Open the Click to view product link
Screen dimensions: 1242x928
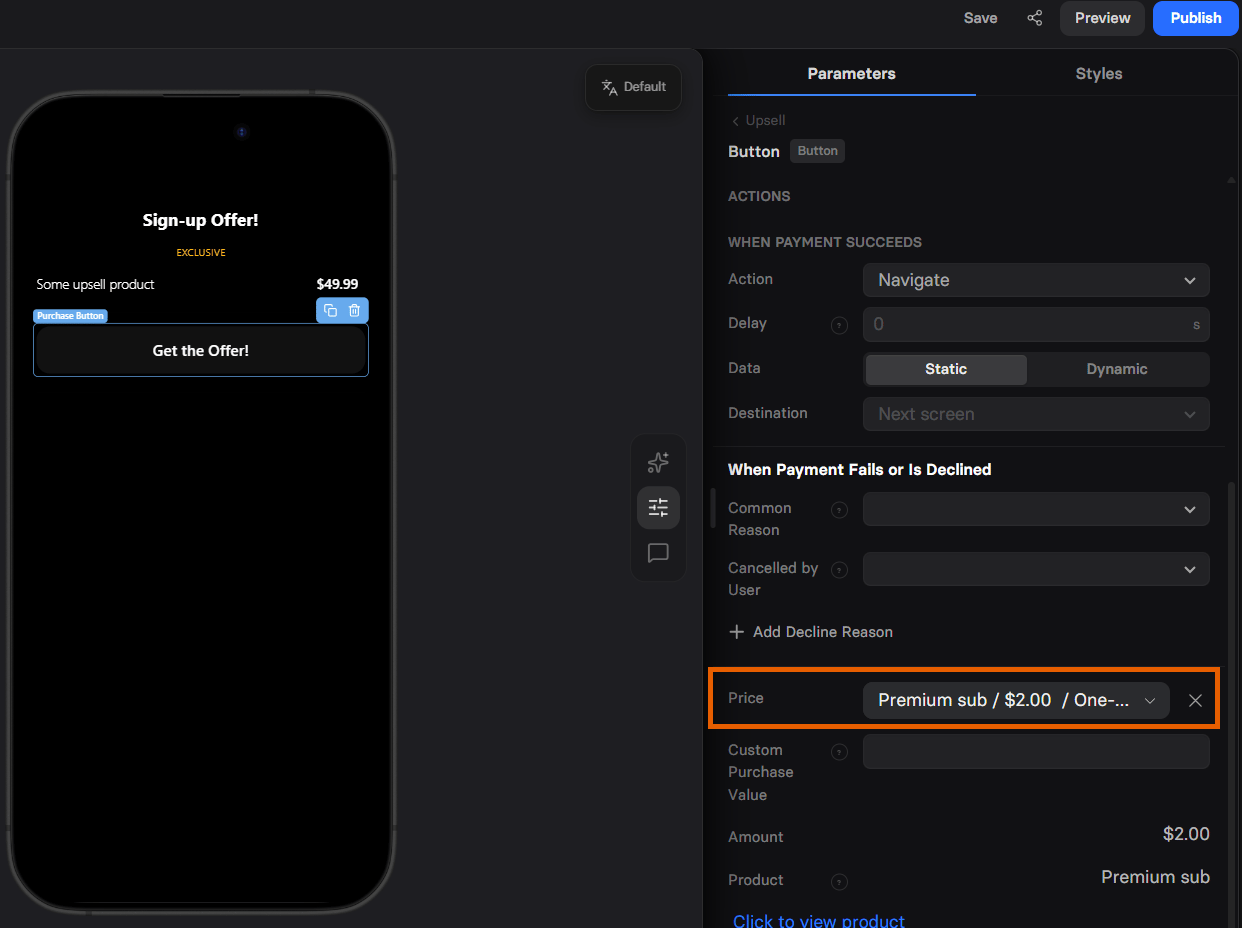pyautogui.click(x=819, y=920)
